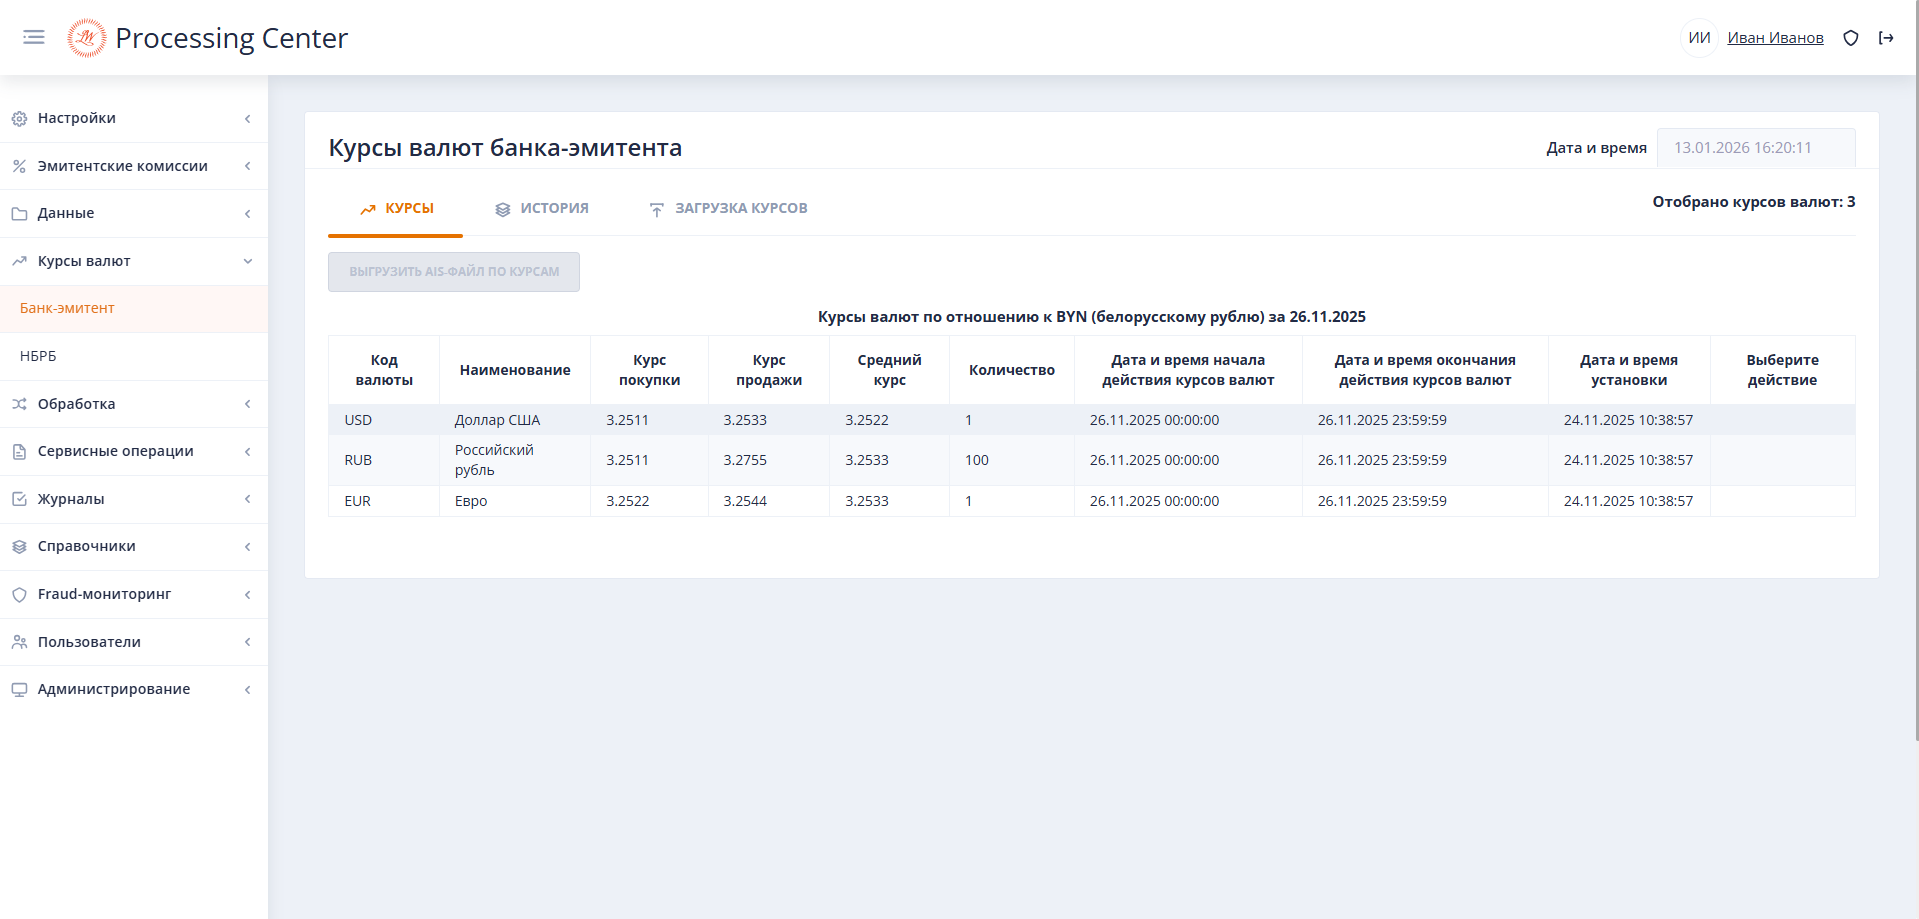
Task: Expand the Справочники menu chevron
Action: click(247, 547)
